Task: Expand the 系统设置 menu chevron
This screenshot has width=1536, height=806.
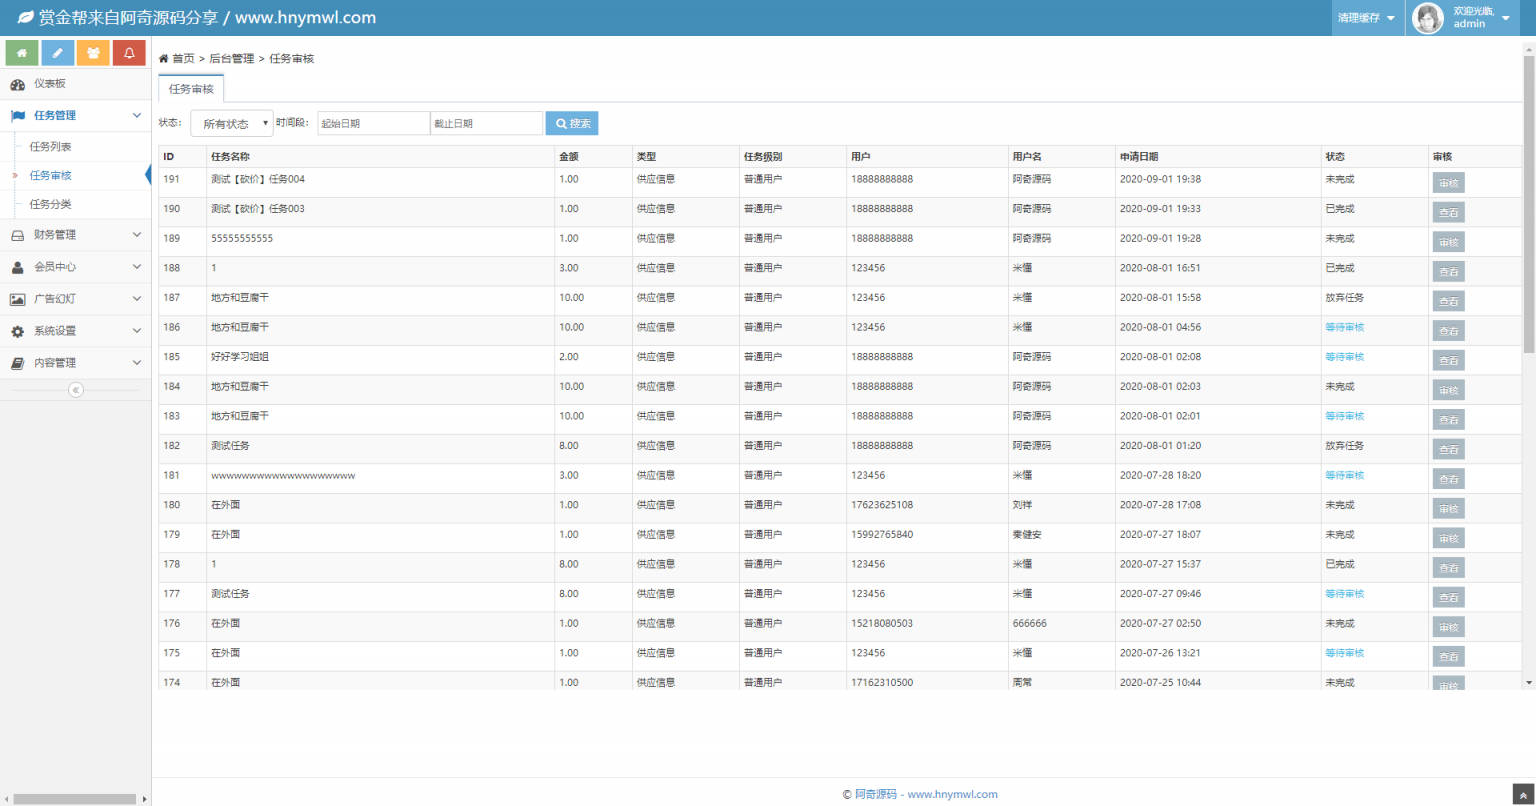Action: click(137, 331)
